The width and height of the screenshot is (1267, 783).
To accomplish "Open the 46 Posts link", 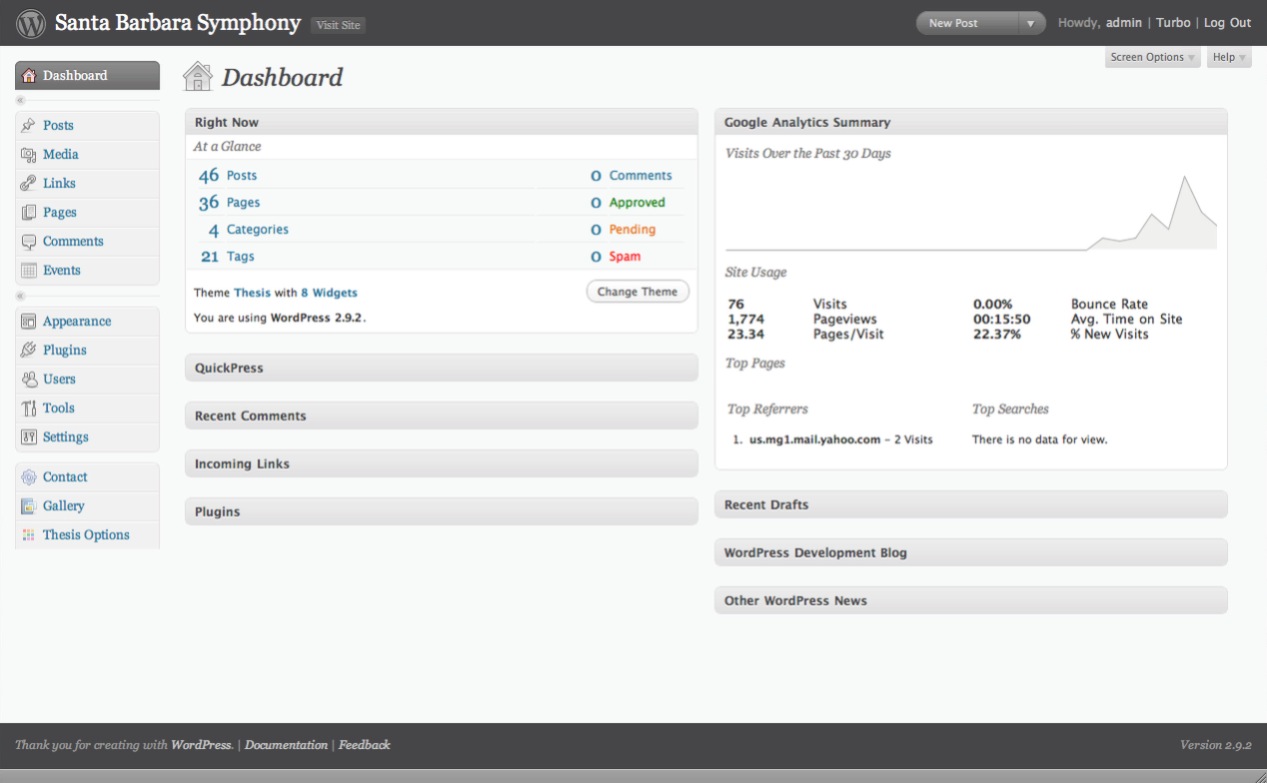I will point(228,176).
